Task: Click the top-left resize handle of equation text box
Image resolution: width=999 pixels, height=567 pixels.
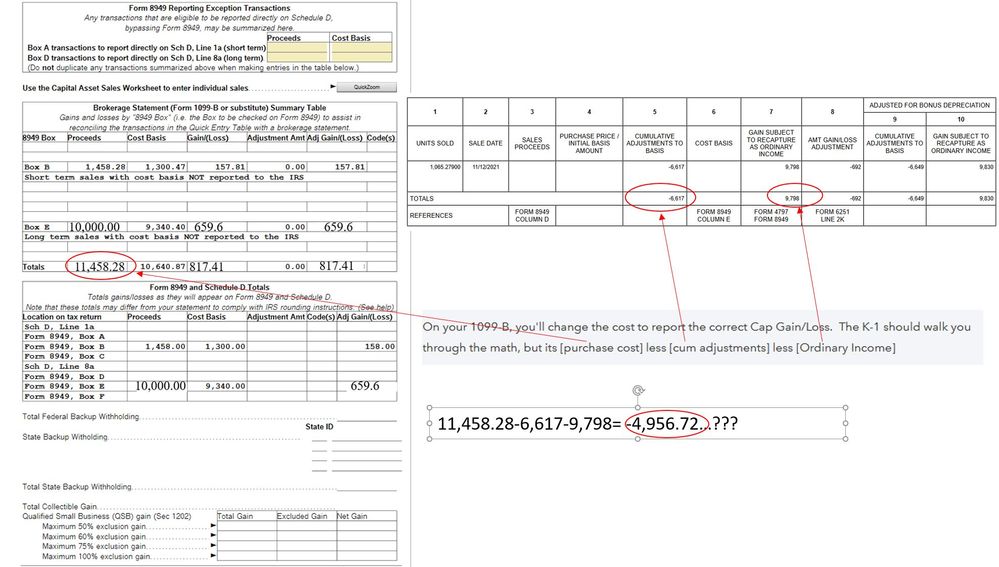Action: click(x=429, y=407)
